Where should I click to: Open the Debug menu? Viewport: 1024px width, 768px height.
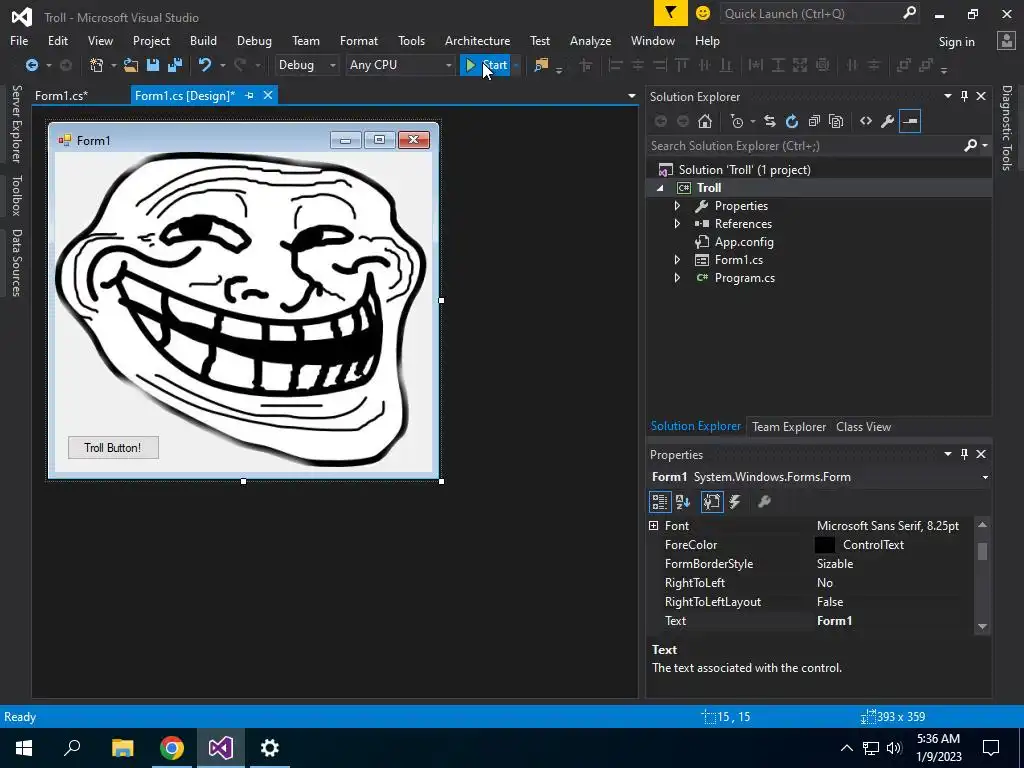click(254, 40)
